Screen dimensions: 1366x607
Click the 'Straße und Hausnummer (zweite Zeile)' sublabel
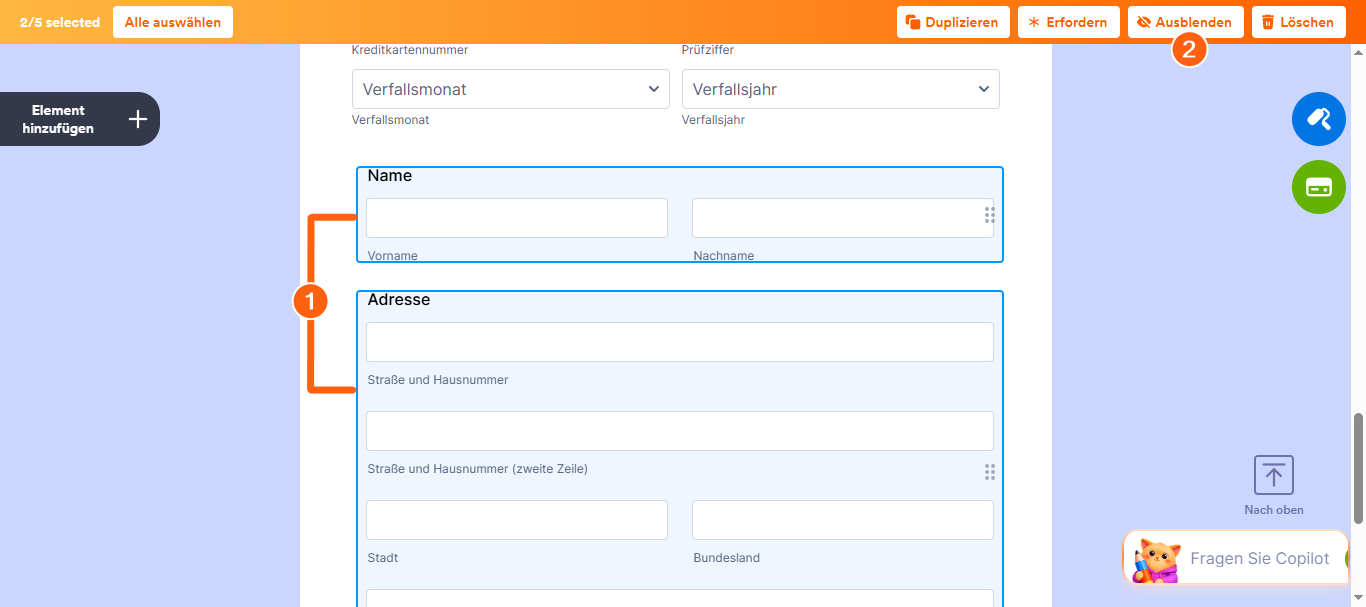(x=478, y=469)
